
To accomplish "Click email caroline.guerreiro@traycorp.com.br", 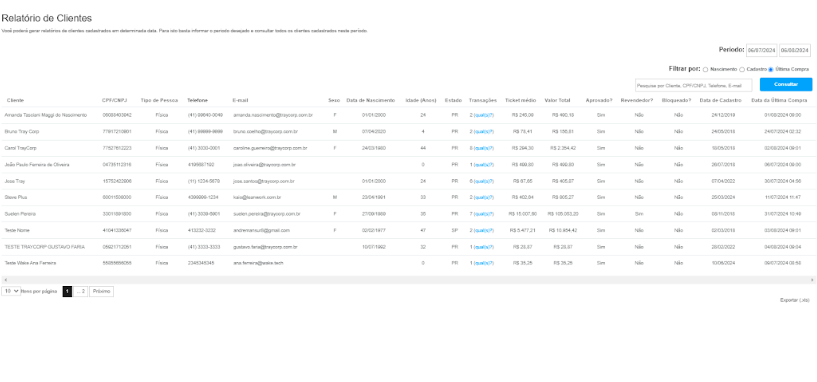I will click(x=270, y=148).
